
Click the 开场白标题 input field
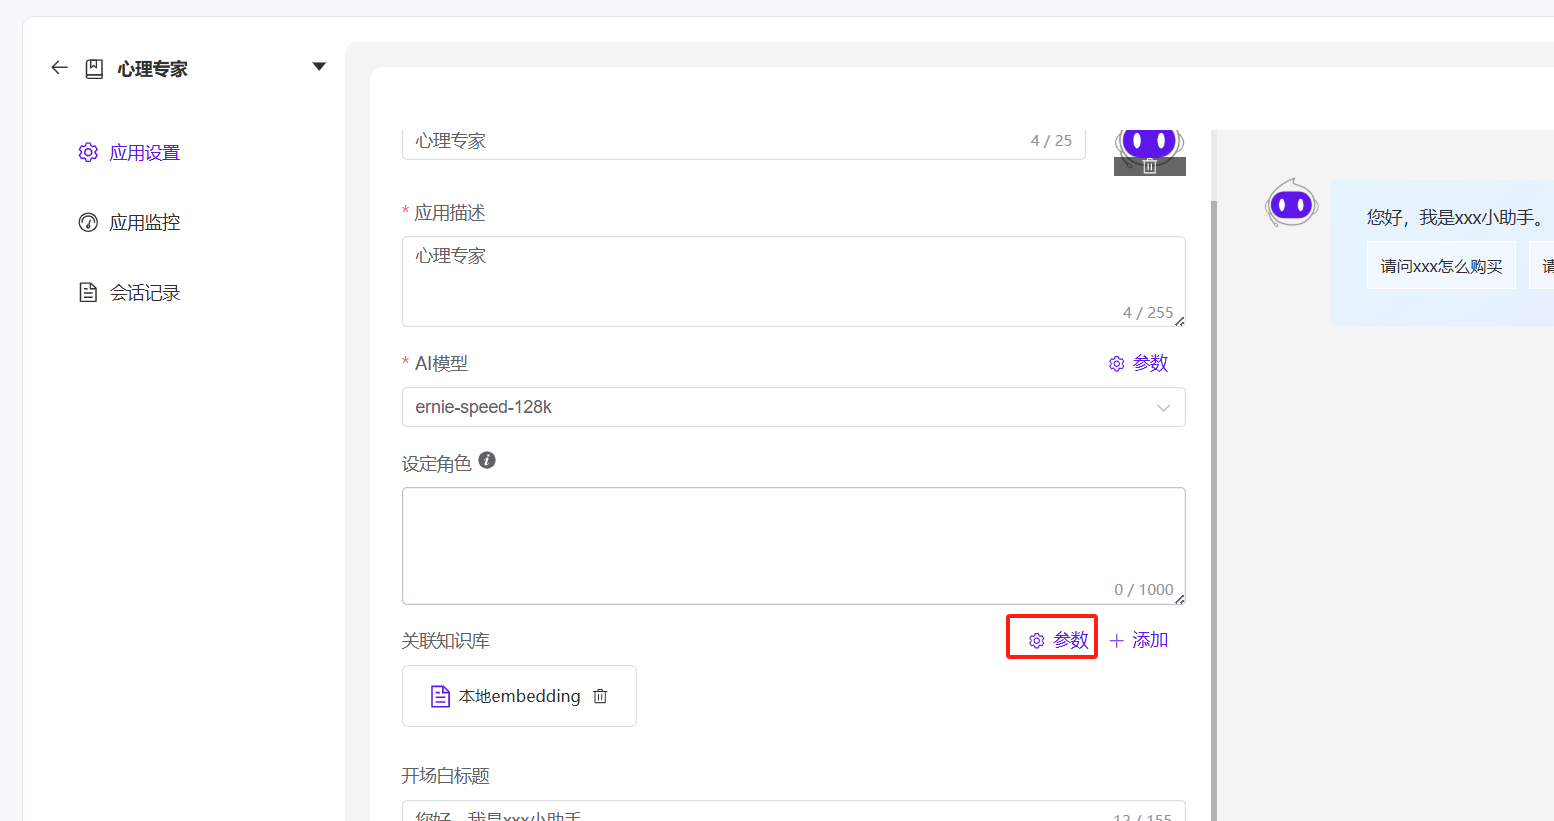tap(790, 813)
